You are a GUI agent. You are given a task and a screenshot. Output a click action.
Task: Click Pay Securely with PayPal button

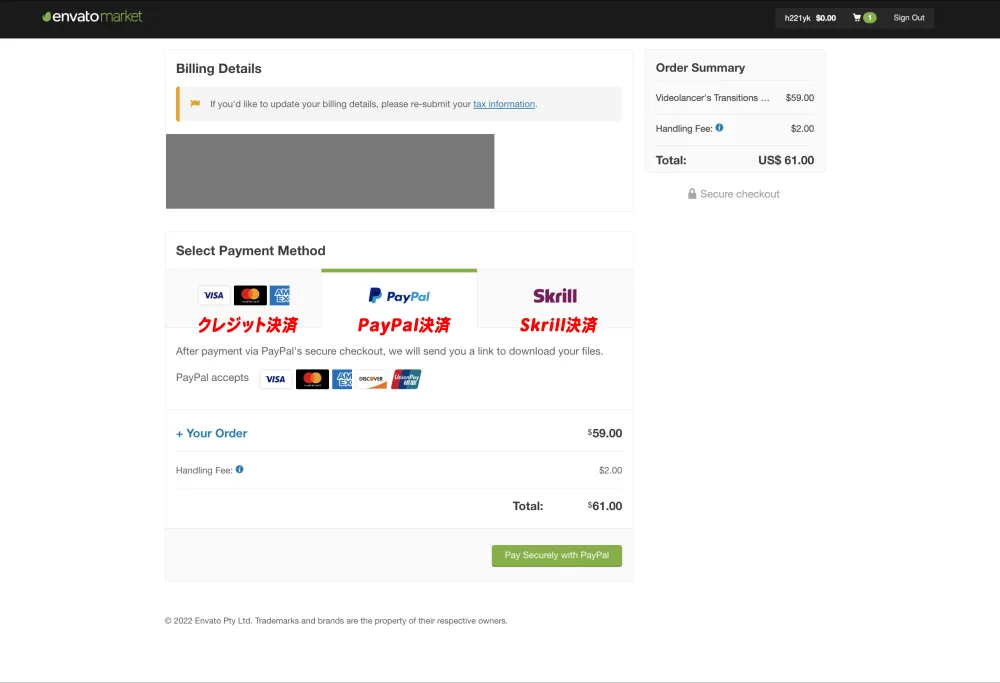click(x=557, y=555)
